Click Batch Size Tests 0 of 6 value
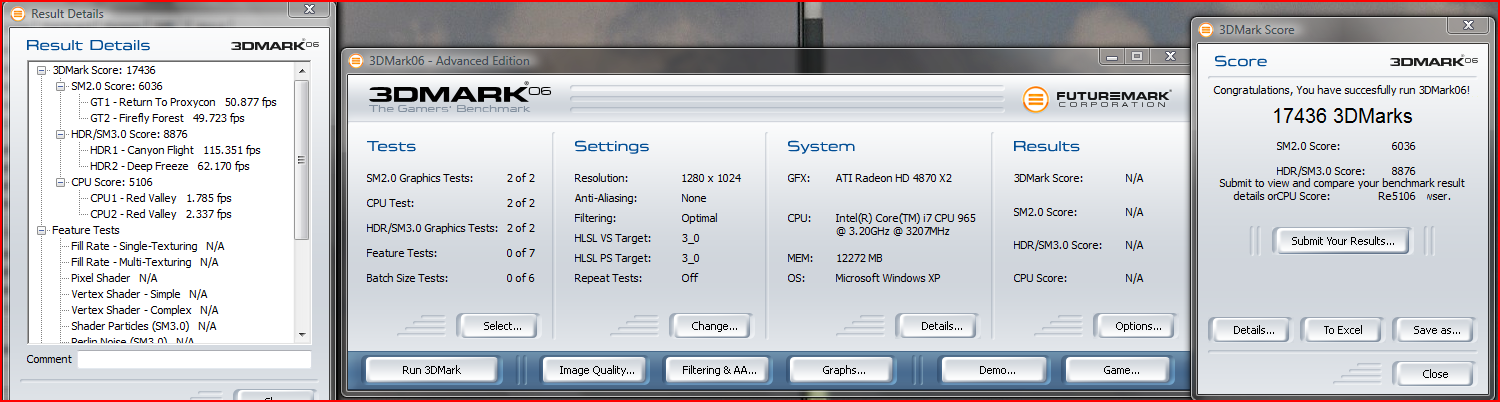This screenshot has width=1500, height=402. (520, 278)
